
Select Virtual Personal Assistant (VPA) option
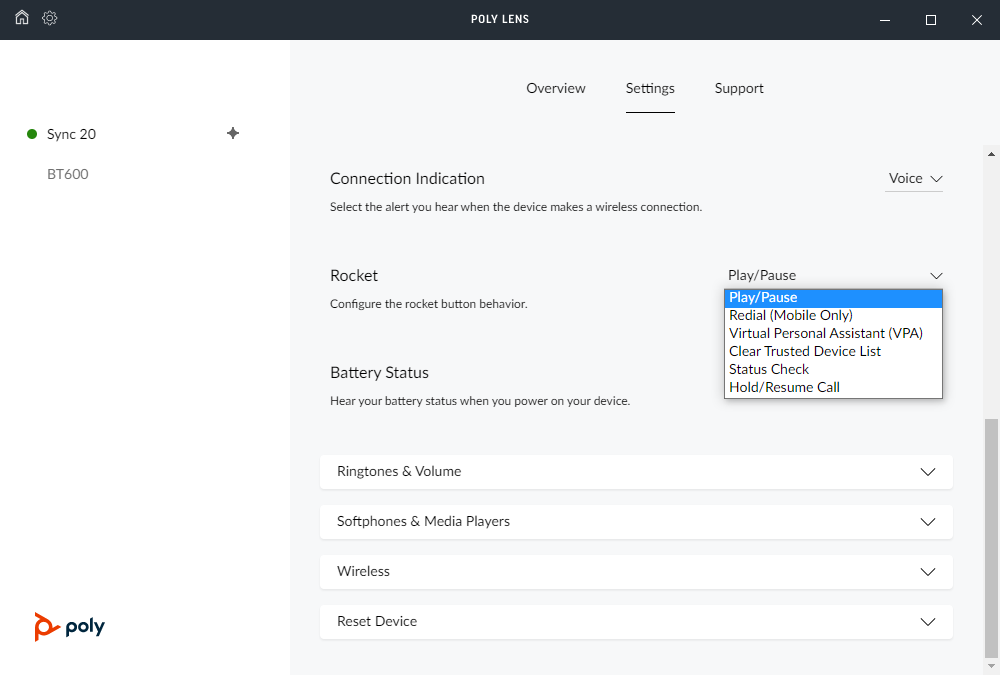(833, 333)
